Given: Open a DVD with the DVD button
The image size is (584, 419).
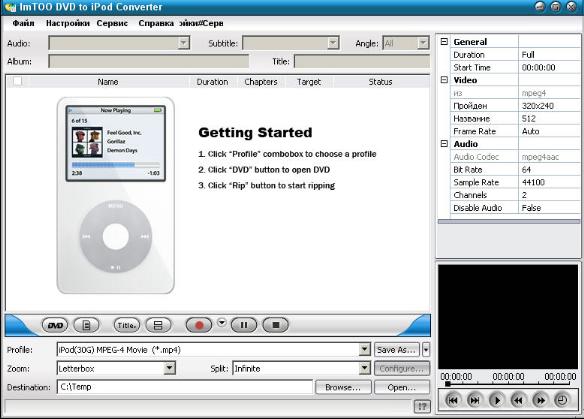Looking at the screenshot, I should pos(55,325).
